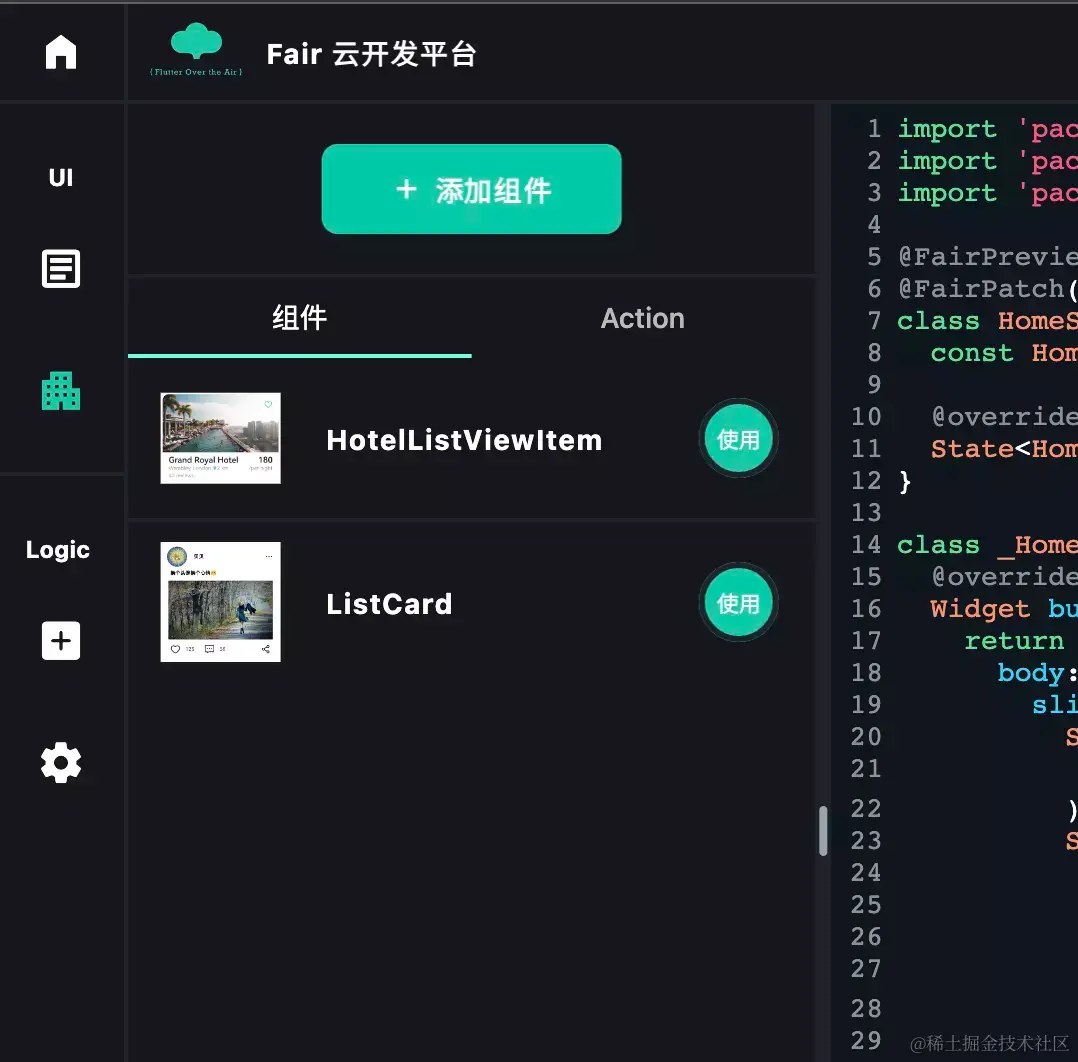
Task: Click line 8 const code line
Action: click(x=1004, y=353)
